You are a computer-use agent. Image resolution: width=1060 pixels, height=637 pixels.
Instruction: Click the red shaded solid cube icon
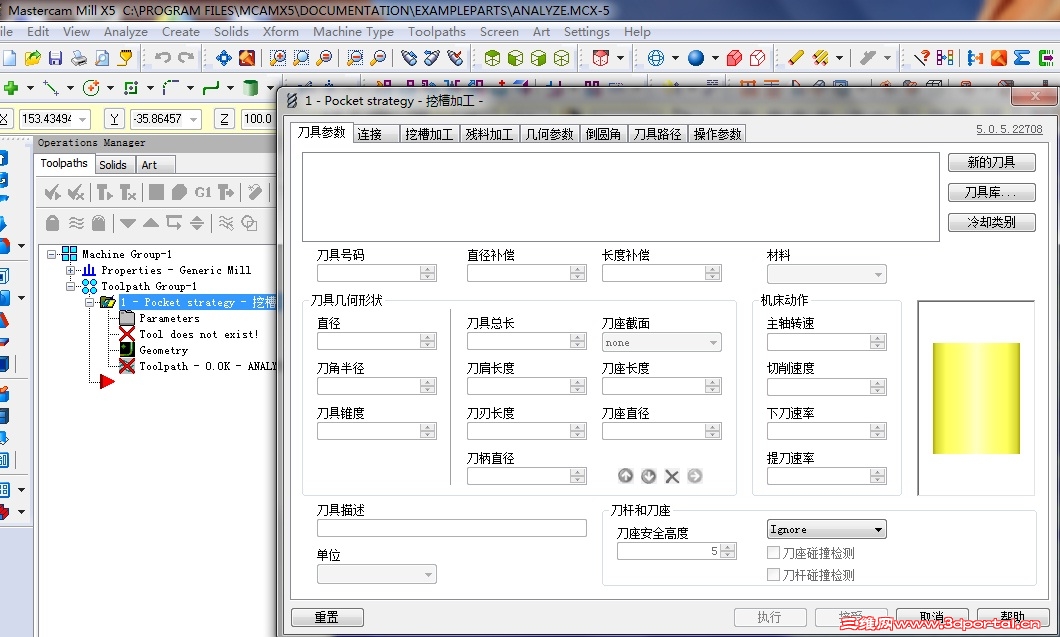coord(734,58)
